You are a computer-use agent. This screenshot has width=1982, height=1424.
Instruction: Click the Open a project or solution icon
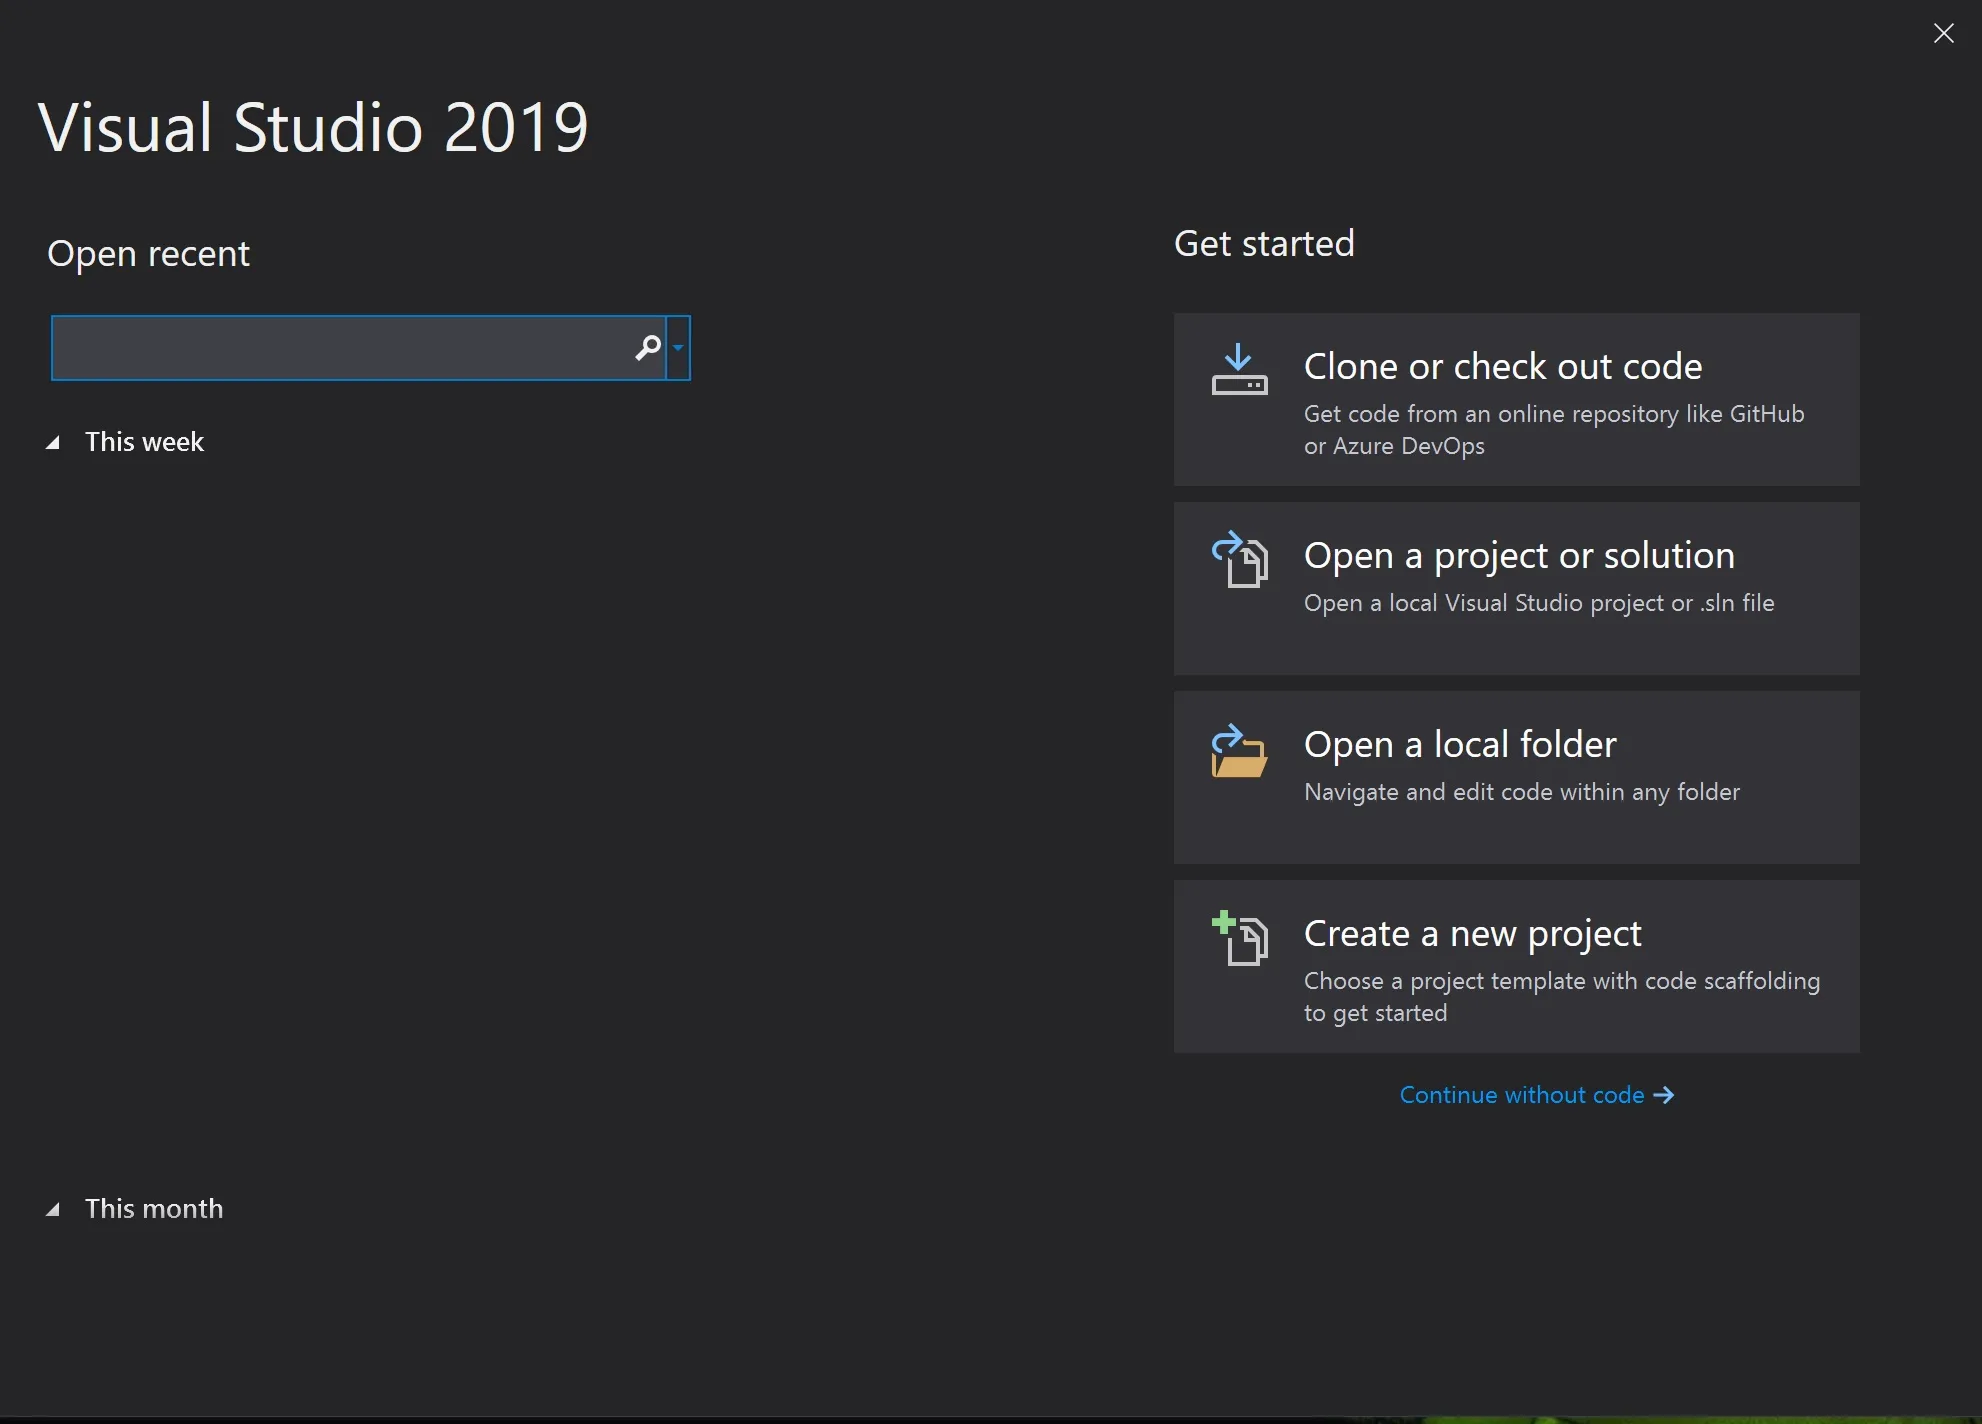click(x=1239, y=559)
